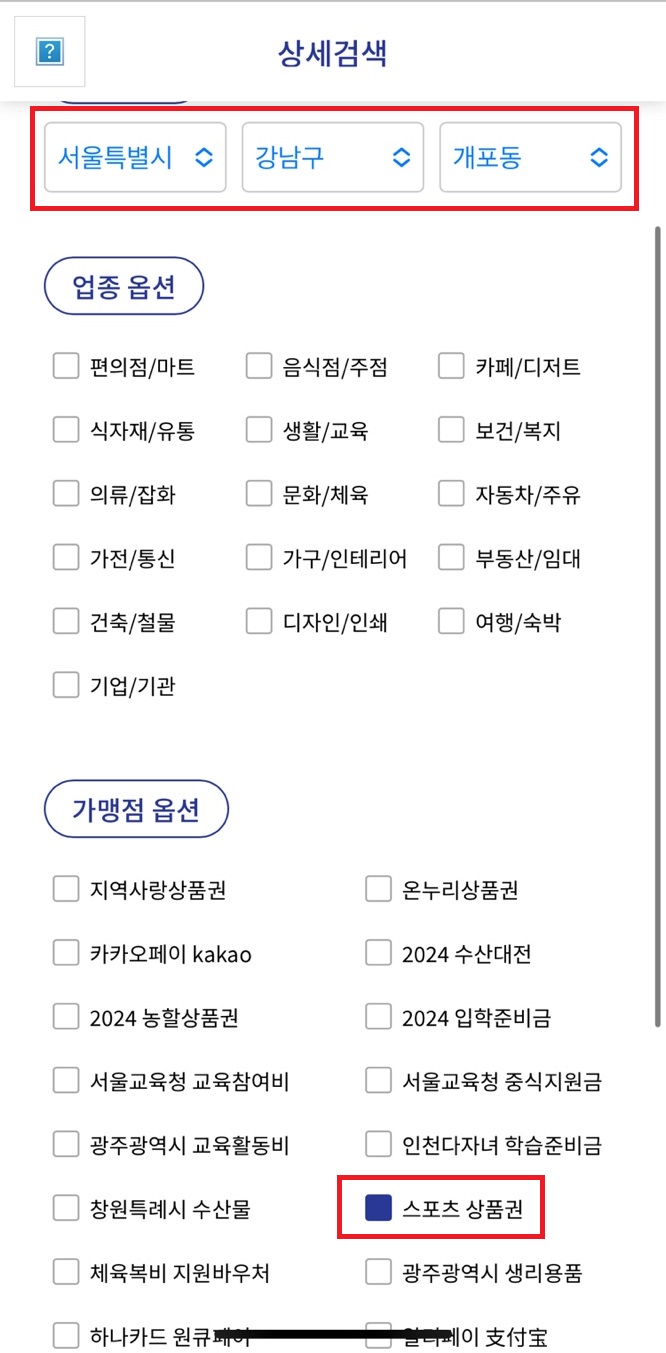Viewport: 666px width, 1353px height.
Task: Open the 강남구 district dropdown
Action: click(333, 157)
